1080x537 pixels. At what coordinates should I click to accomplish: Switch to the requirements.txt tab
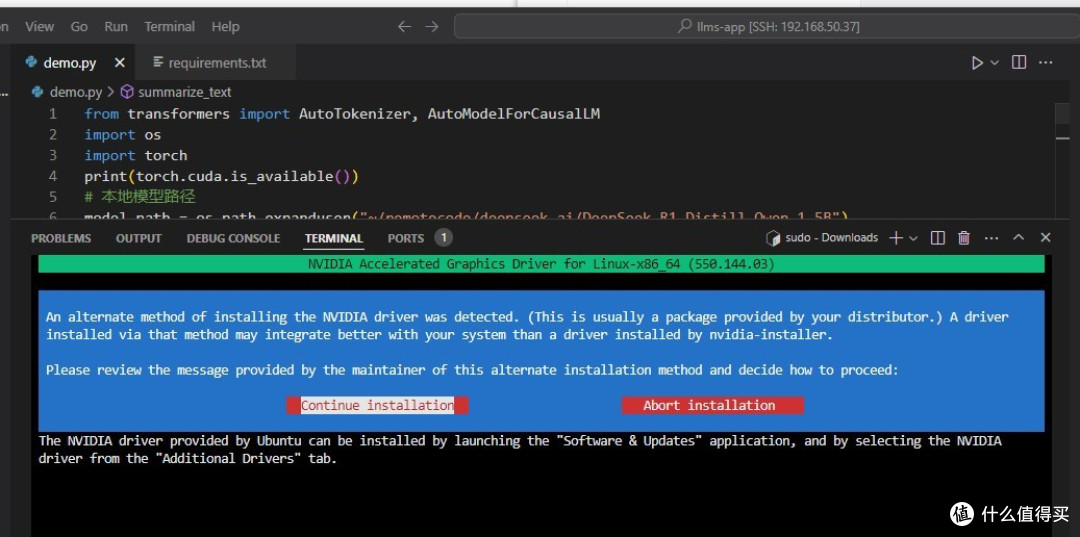(216, 63)
